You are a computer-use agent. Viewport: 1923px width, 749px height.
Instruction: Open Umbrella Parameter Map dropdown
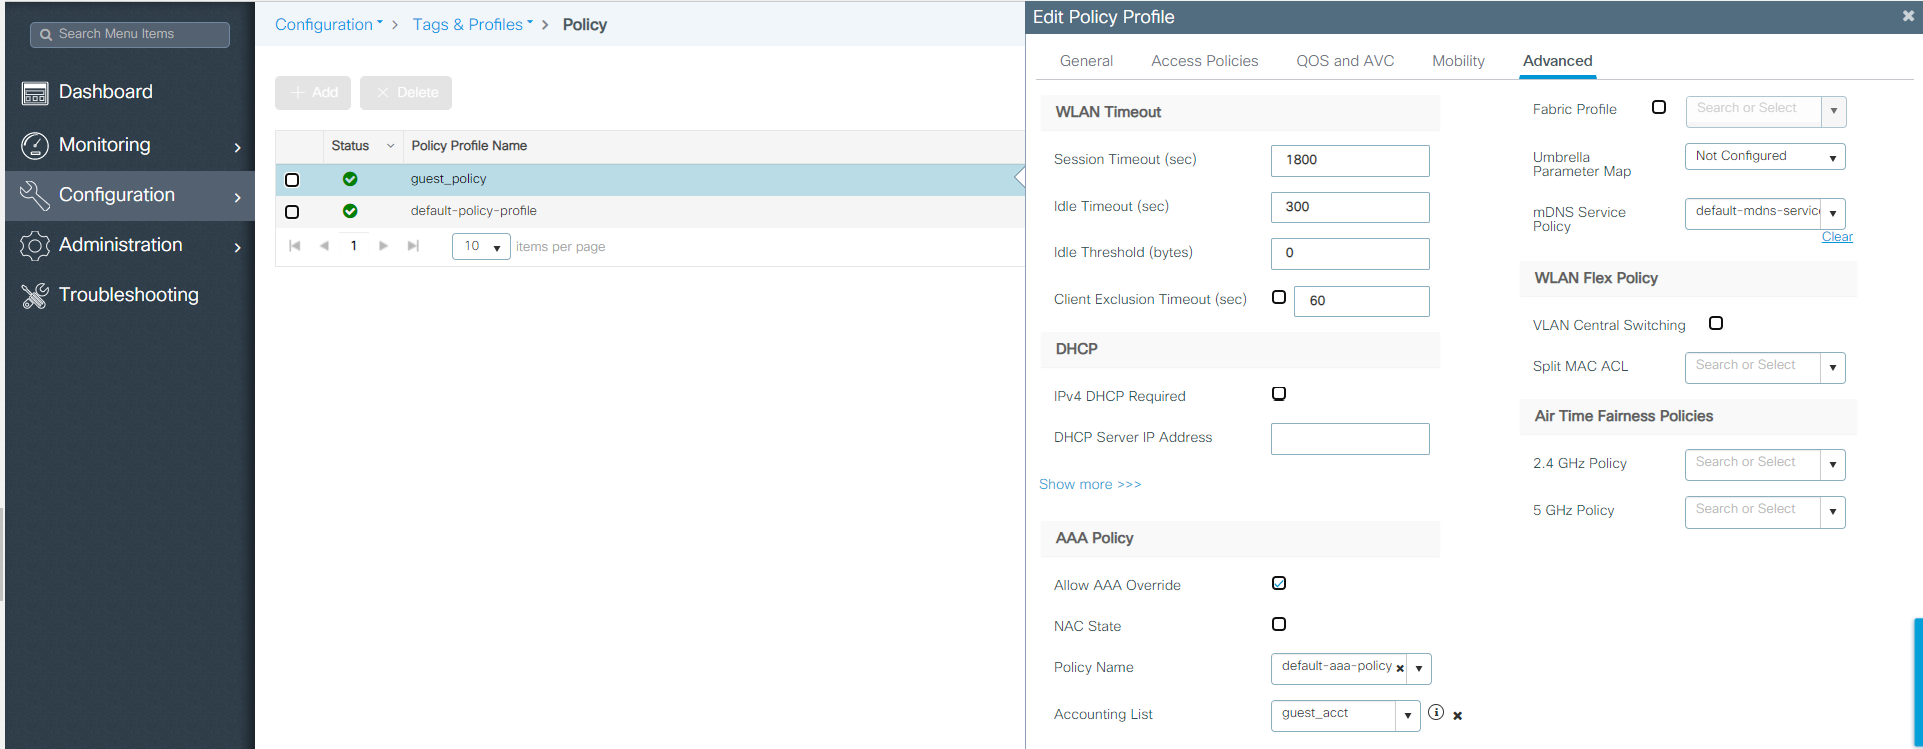point(1765,157)
